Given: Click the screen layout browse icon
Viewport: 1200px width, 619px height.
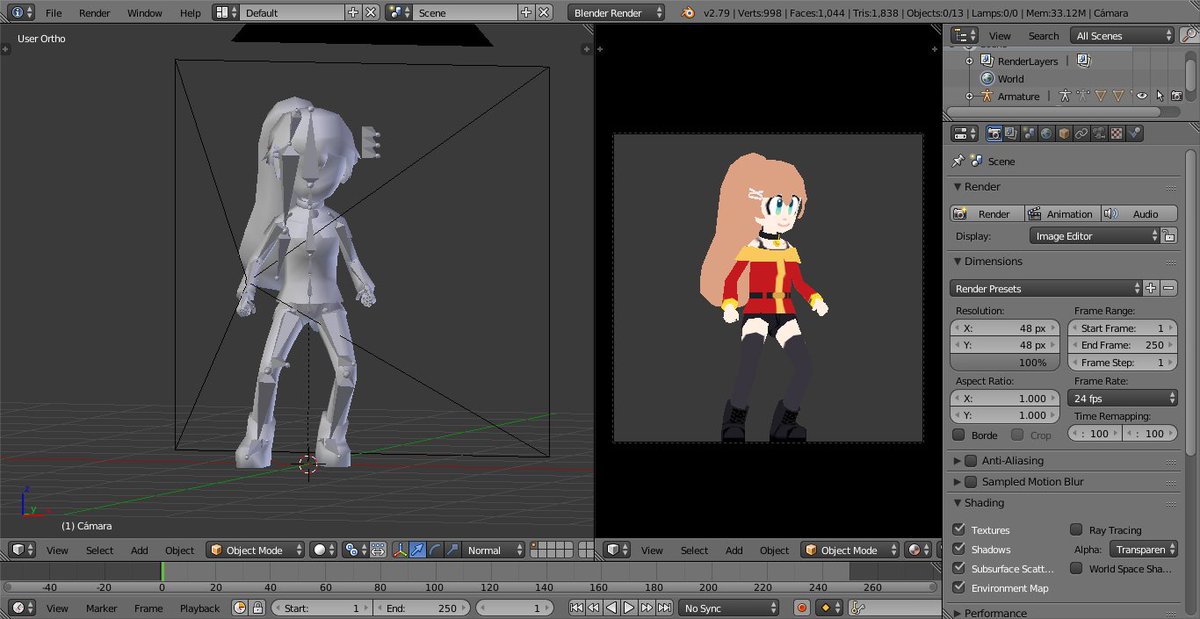Looking at the screenshot, I should (225, 13).
